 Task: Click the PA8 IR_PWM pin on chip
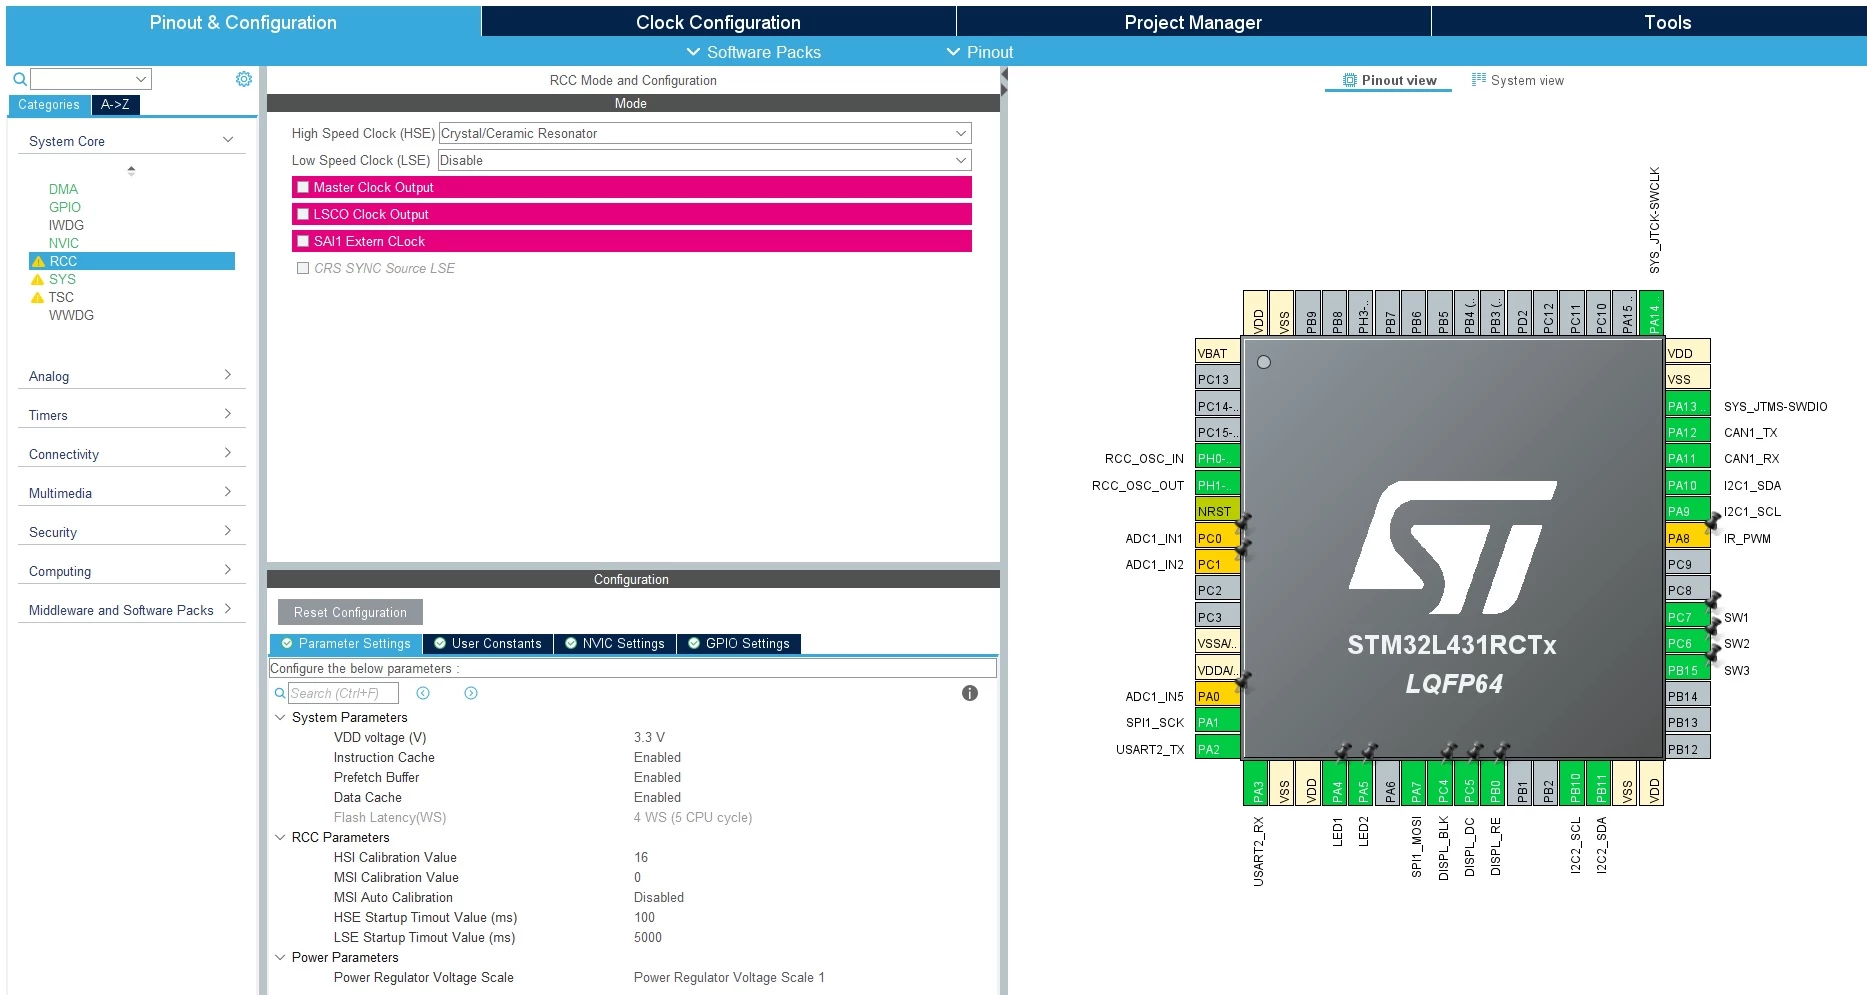point(1687,538)
